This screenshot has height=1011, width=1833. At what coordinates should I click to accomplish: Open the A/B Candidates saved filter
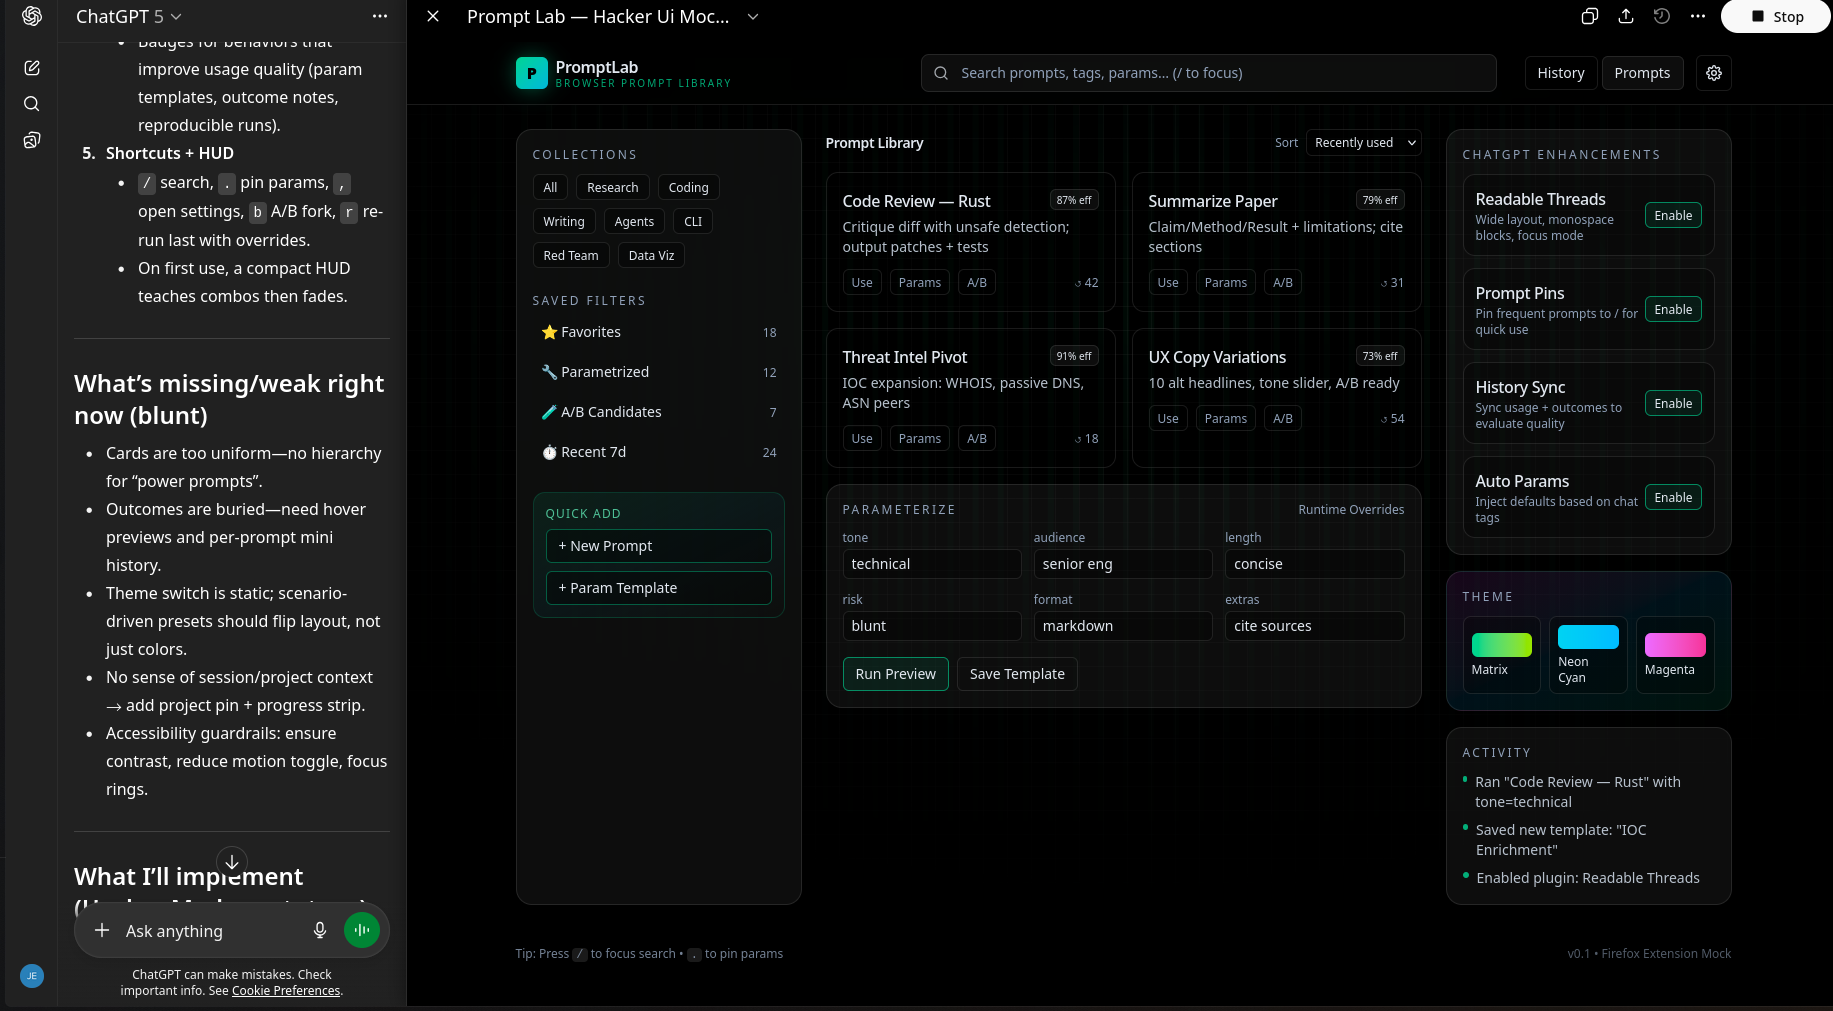coord(658,412)
